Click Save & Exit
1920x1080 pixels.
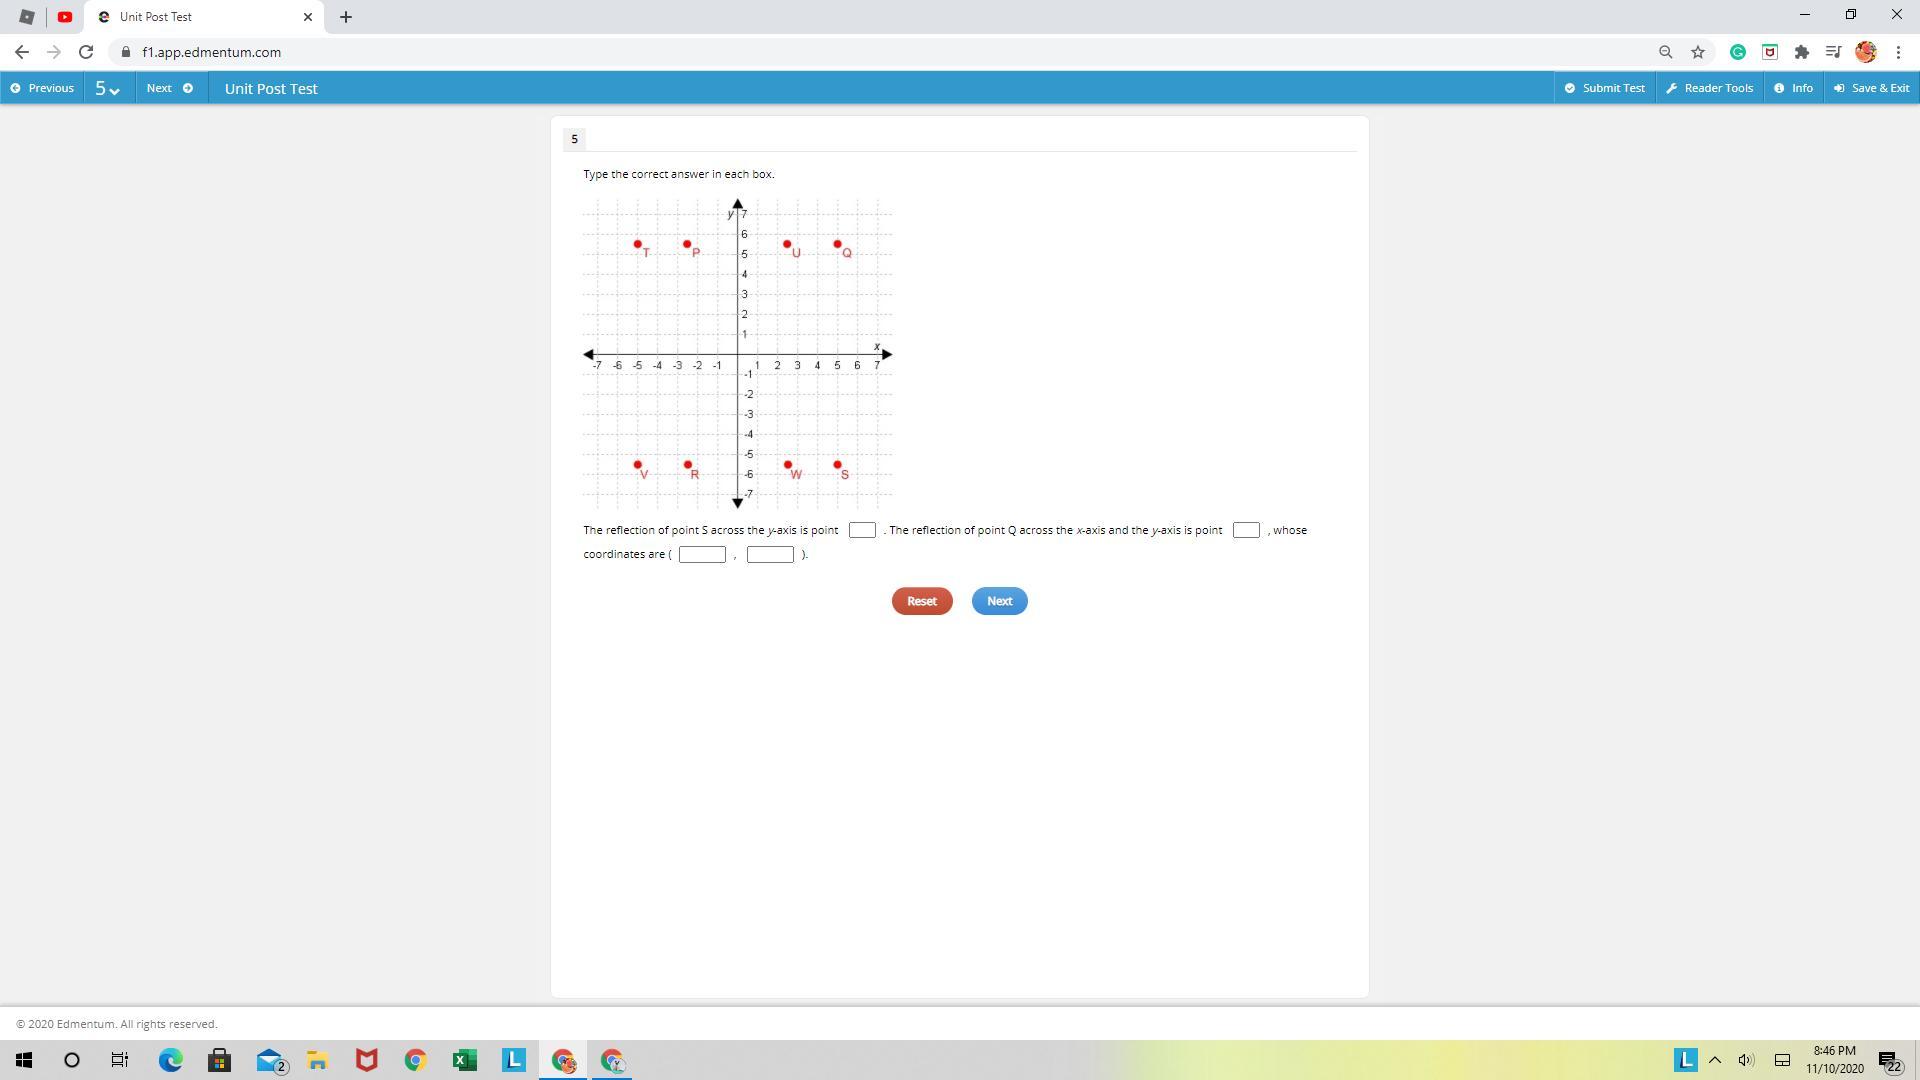click(x=1871, y=88)
